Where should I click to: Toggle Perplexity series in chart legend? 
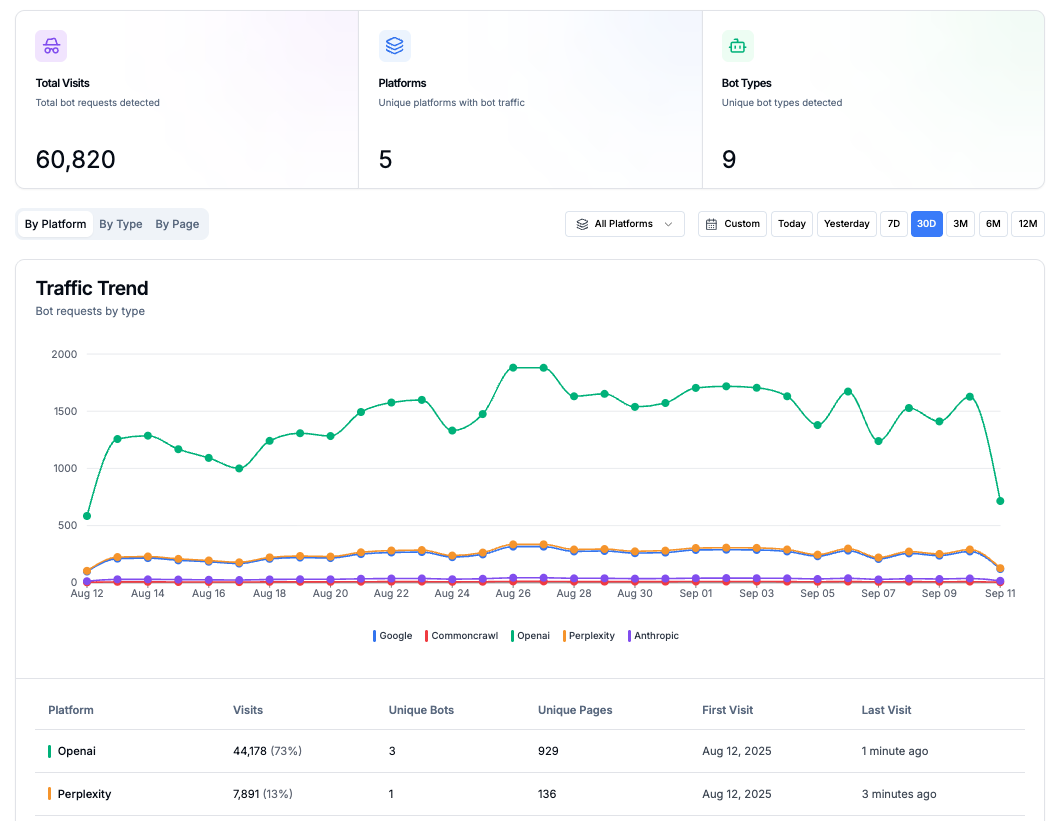pos(589,636)
